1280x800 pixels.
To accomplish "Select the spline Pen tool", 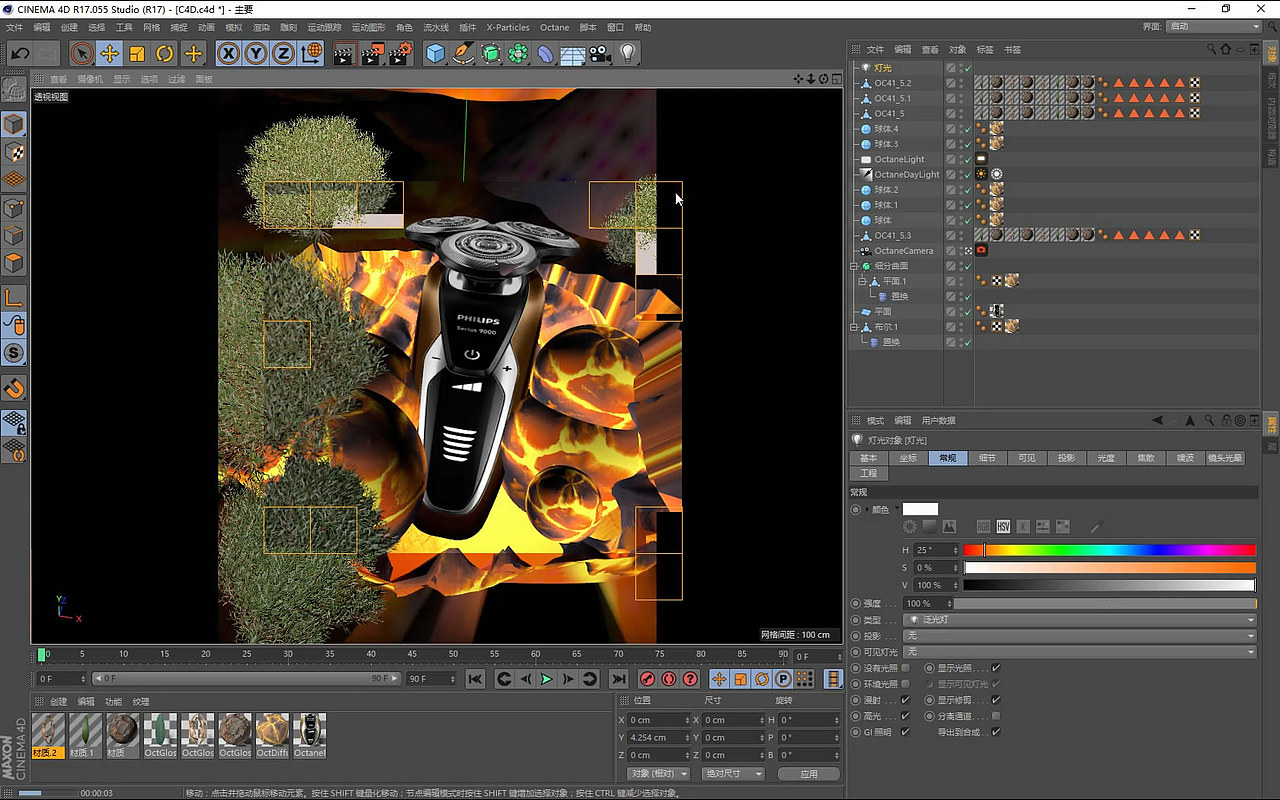I will tap(463, 53).
